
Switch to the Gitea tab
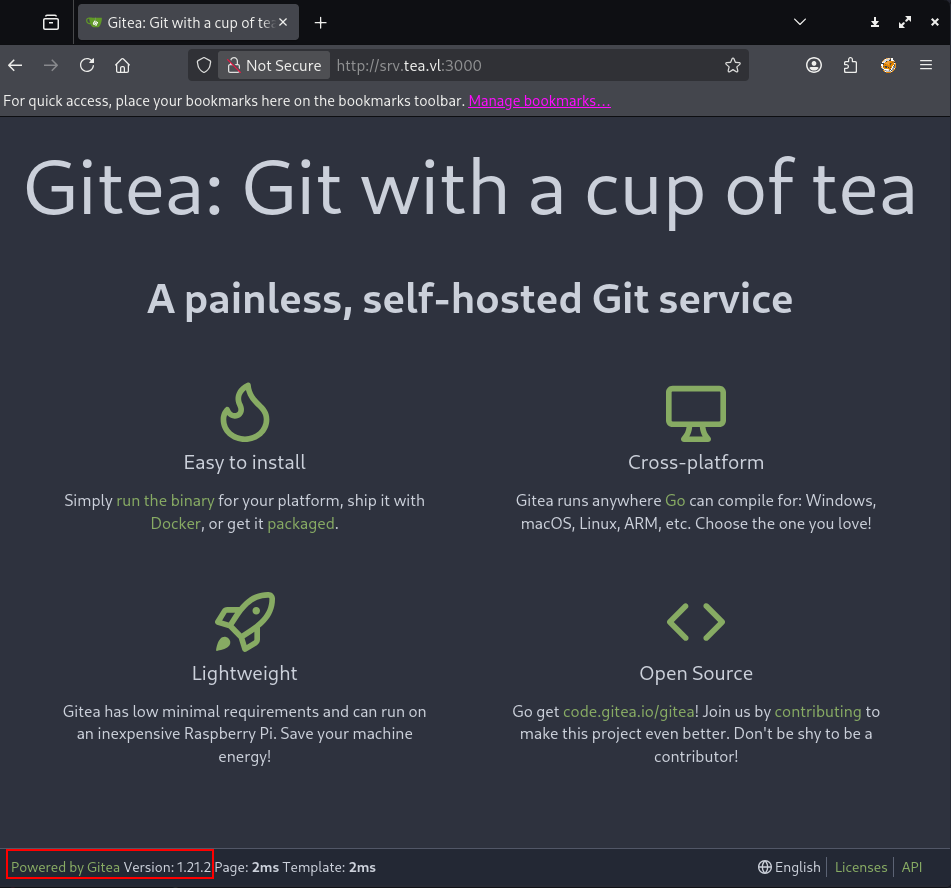click(x=180, y=22)
